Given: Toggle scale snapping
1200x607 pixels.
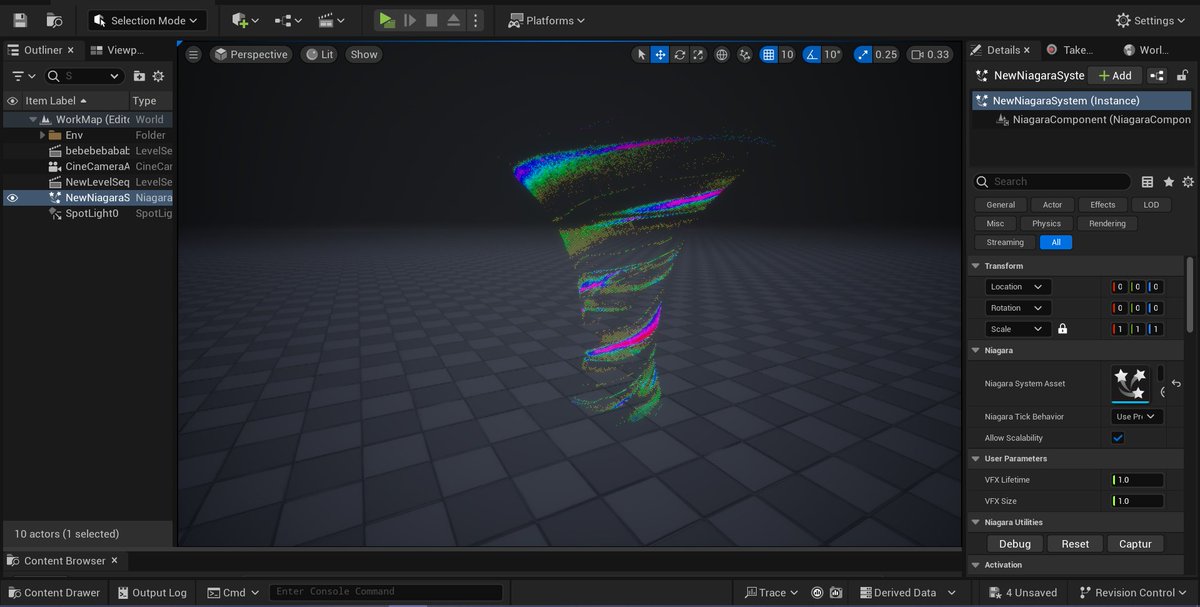Looking at the screenshot, I should [863, 54].
